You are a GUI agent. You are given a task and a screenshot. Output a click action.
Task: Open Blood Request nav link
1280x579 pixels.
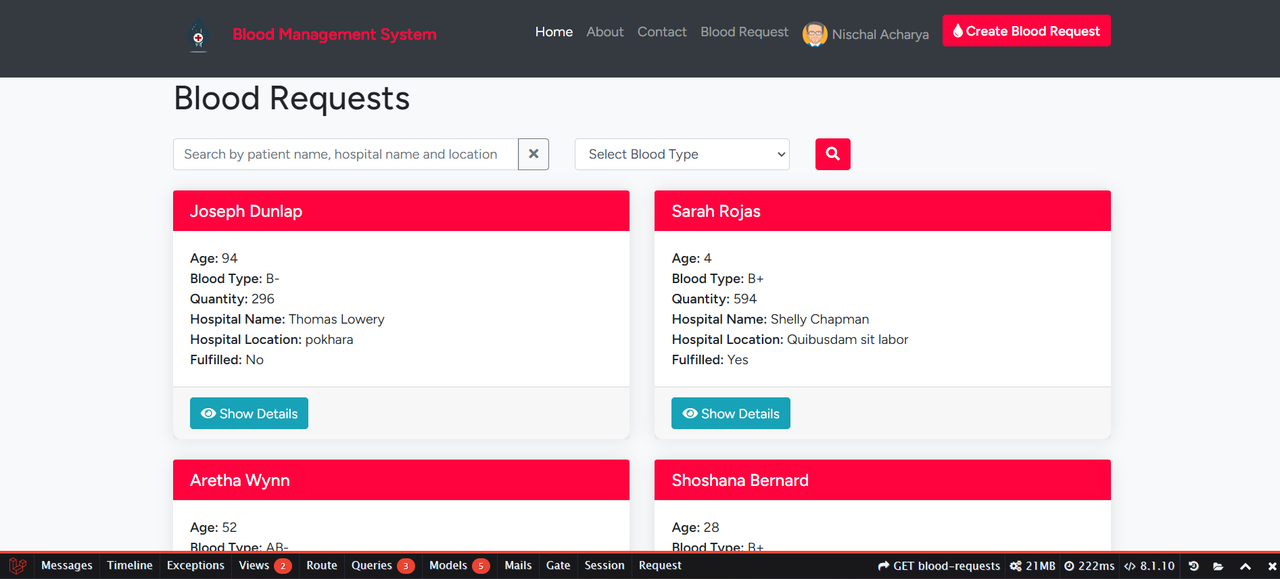[x=744, y=32]
